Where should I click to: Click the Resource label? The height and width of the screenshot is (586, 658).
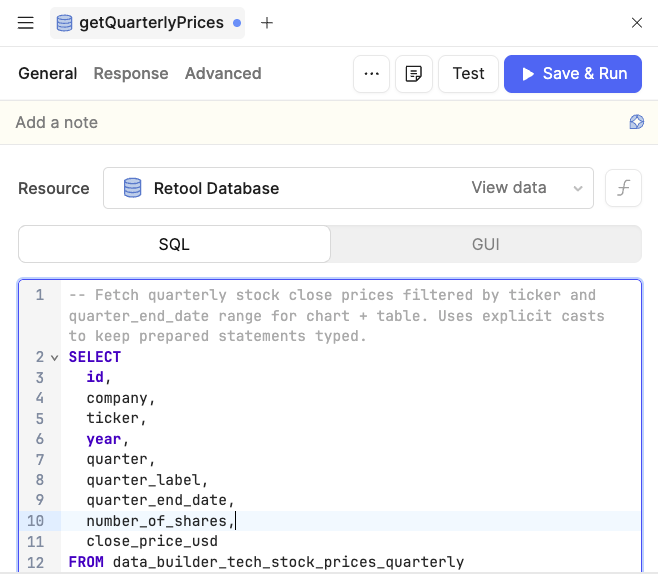pos(54,188)
